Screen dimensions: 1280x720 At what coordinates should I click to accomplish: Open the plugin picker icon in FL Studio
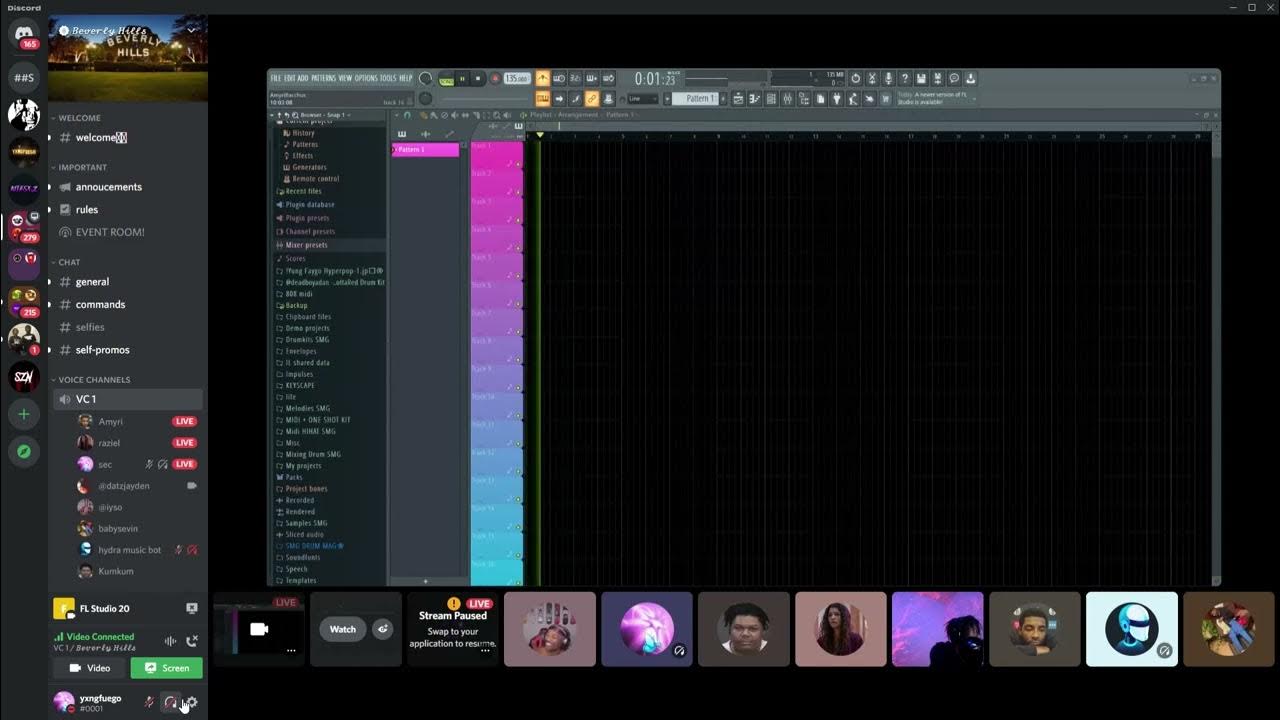pyautogui.click(x=837, y=99)
